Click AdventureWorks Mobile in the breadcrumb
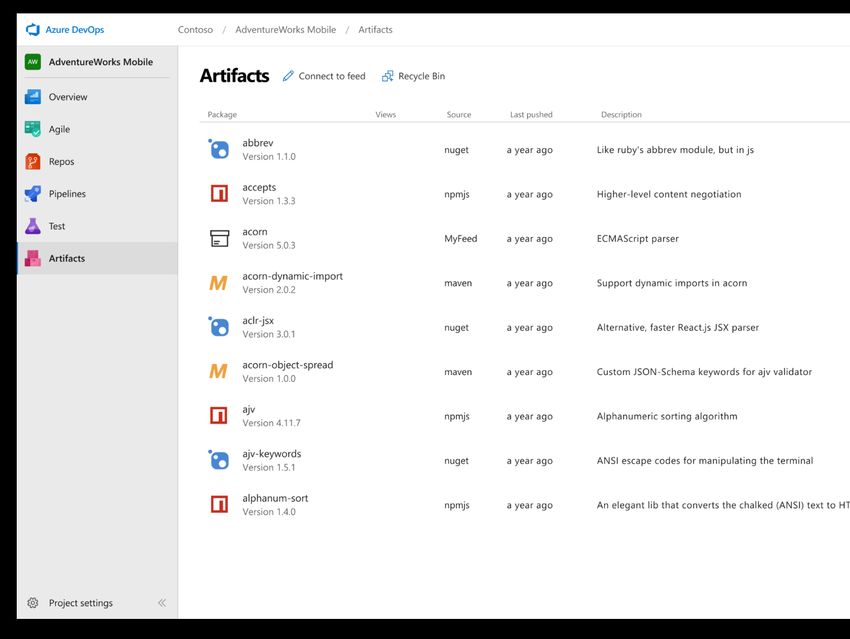The height and width of the screenshot is (639, 850). 286,30
